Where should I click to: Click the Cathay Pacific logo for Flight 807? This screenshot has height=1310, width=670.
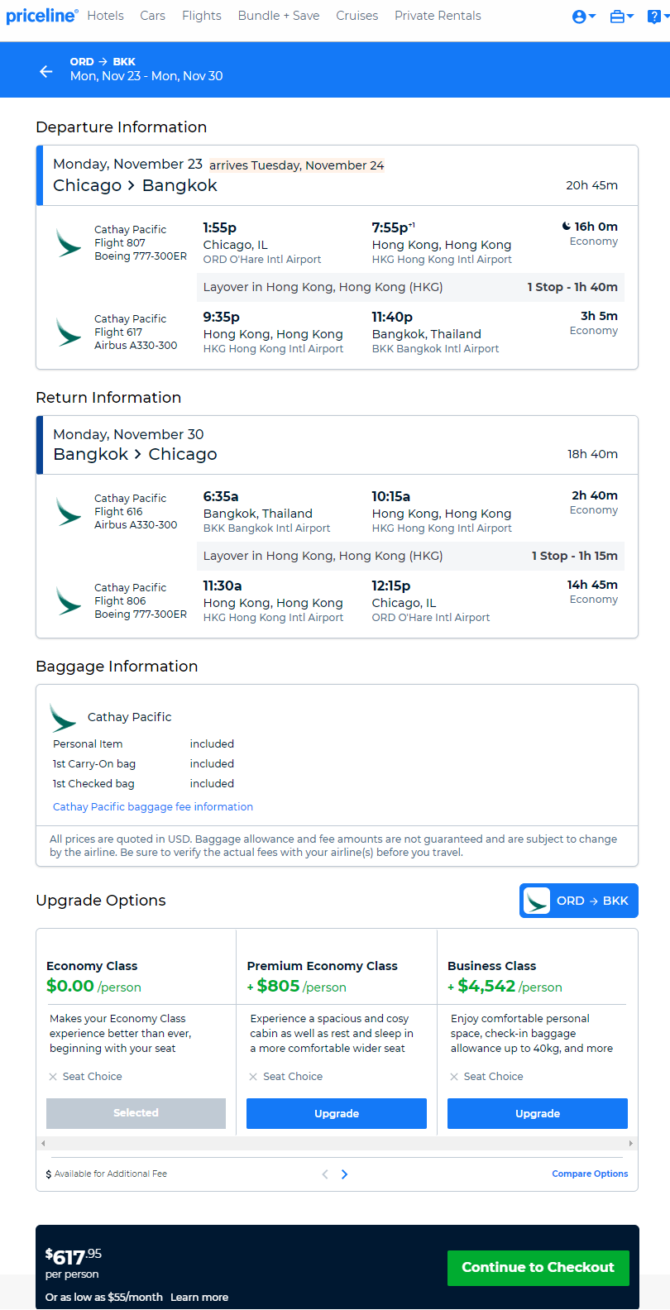click(x=69, y=243)
